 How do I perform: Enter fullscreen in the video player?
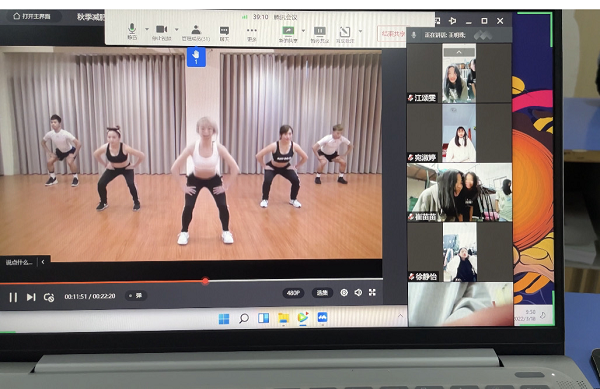click(372, 293)
